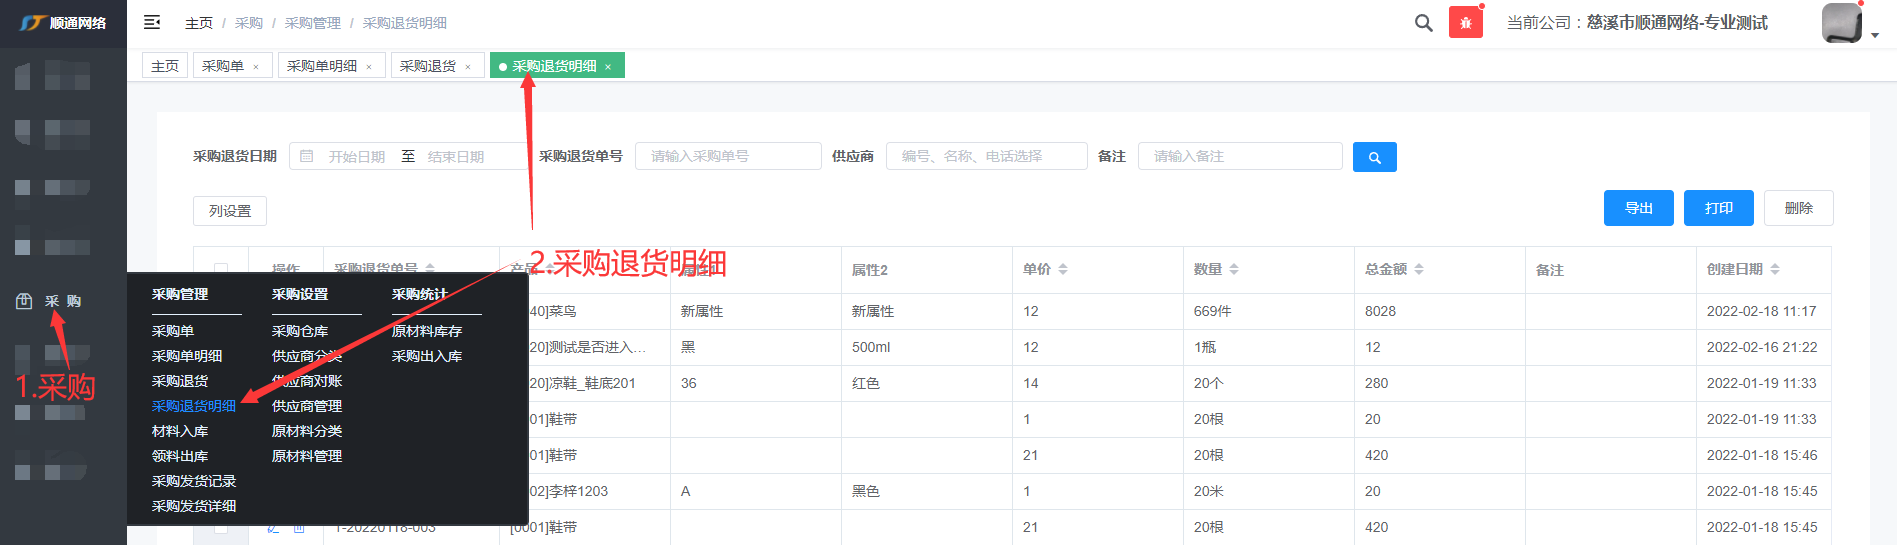
Task: Open 列设置 column settings
Action: point(230,211)
